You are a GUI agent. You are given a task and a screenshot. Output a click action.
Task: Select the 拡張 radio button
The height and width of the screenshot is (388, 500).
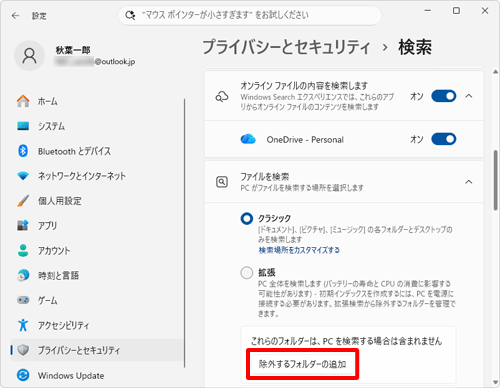(247, 273)
